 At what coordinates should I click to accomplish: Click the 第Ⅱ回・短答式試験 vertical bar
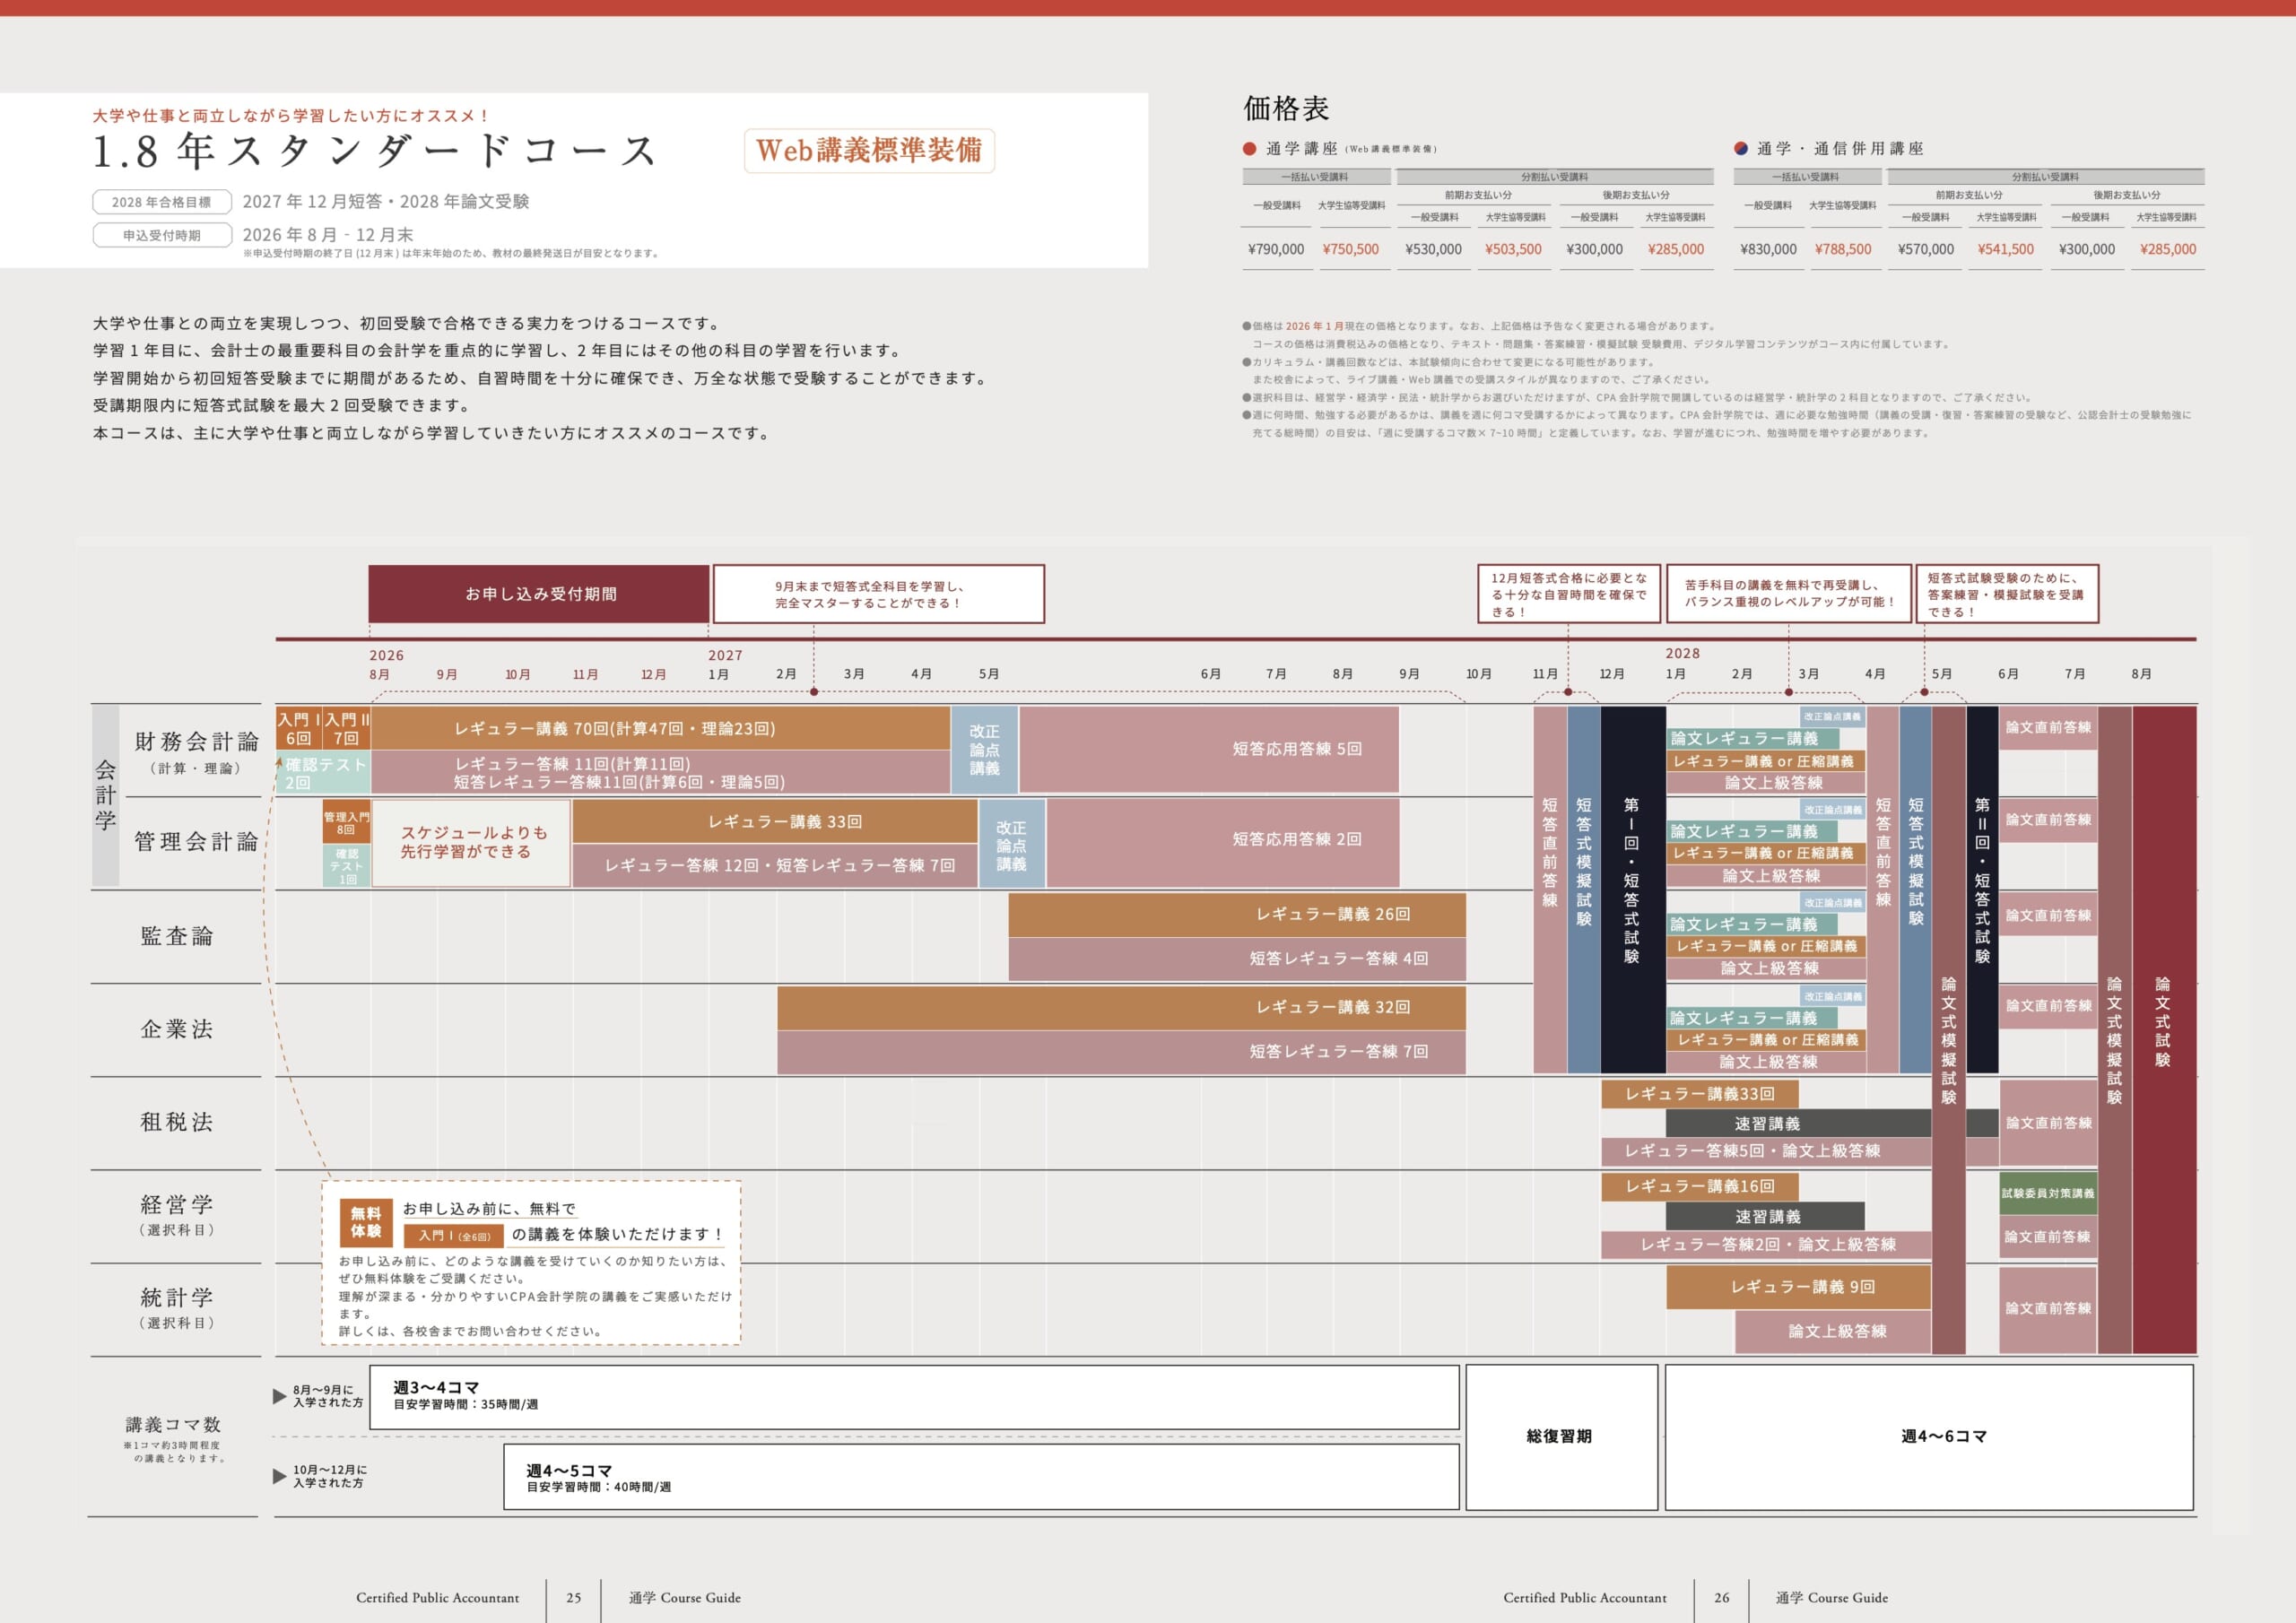(1982, 889)
